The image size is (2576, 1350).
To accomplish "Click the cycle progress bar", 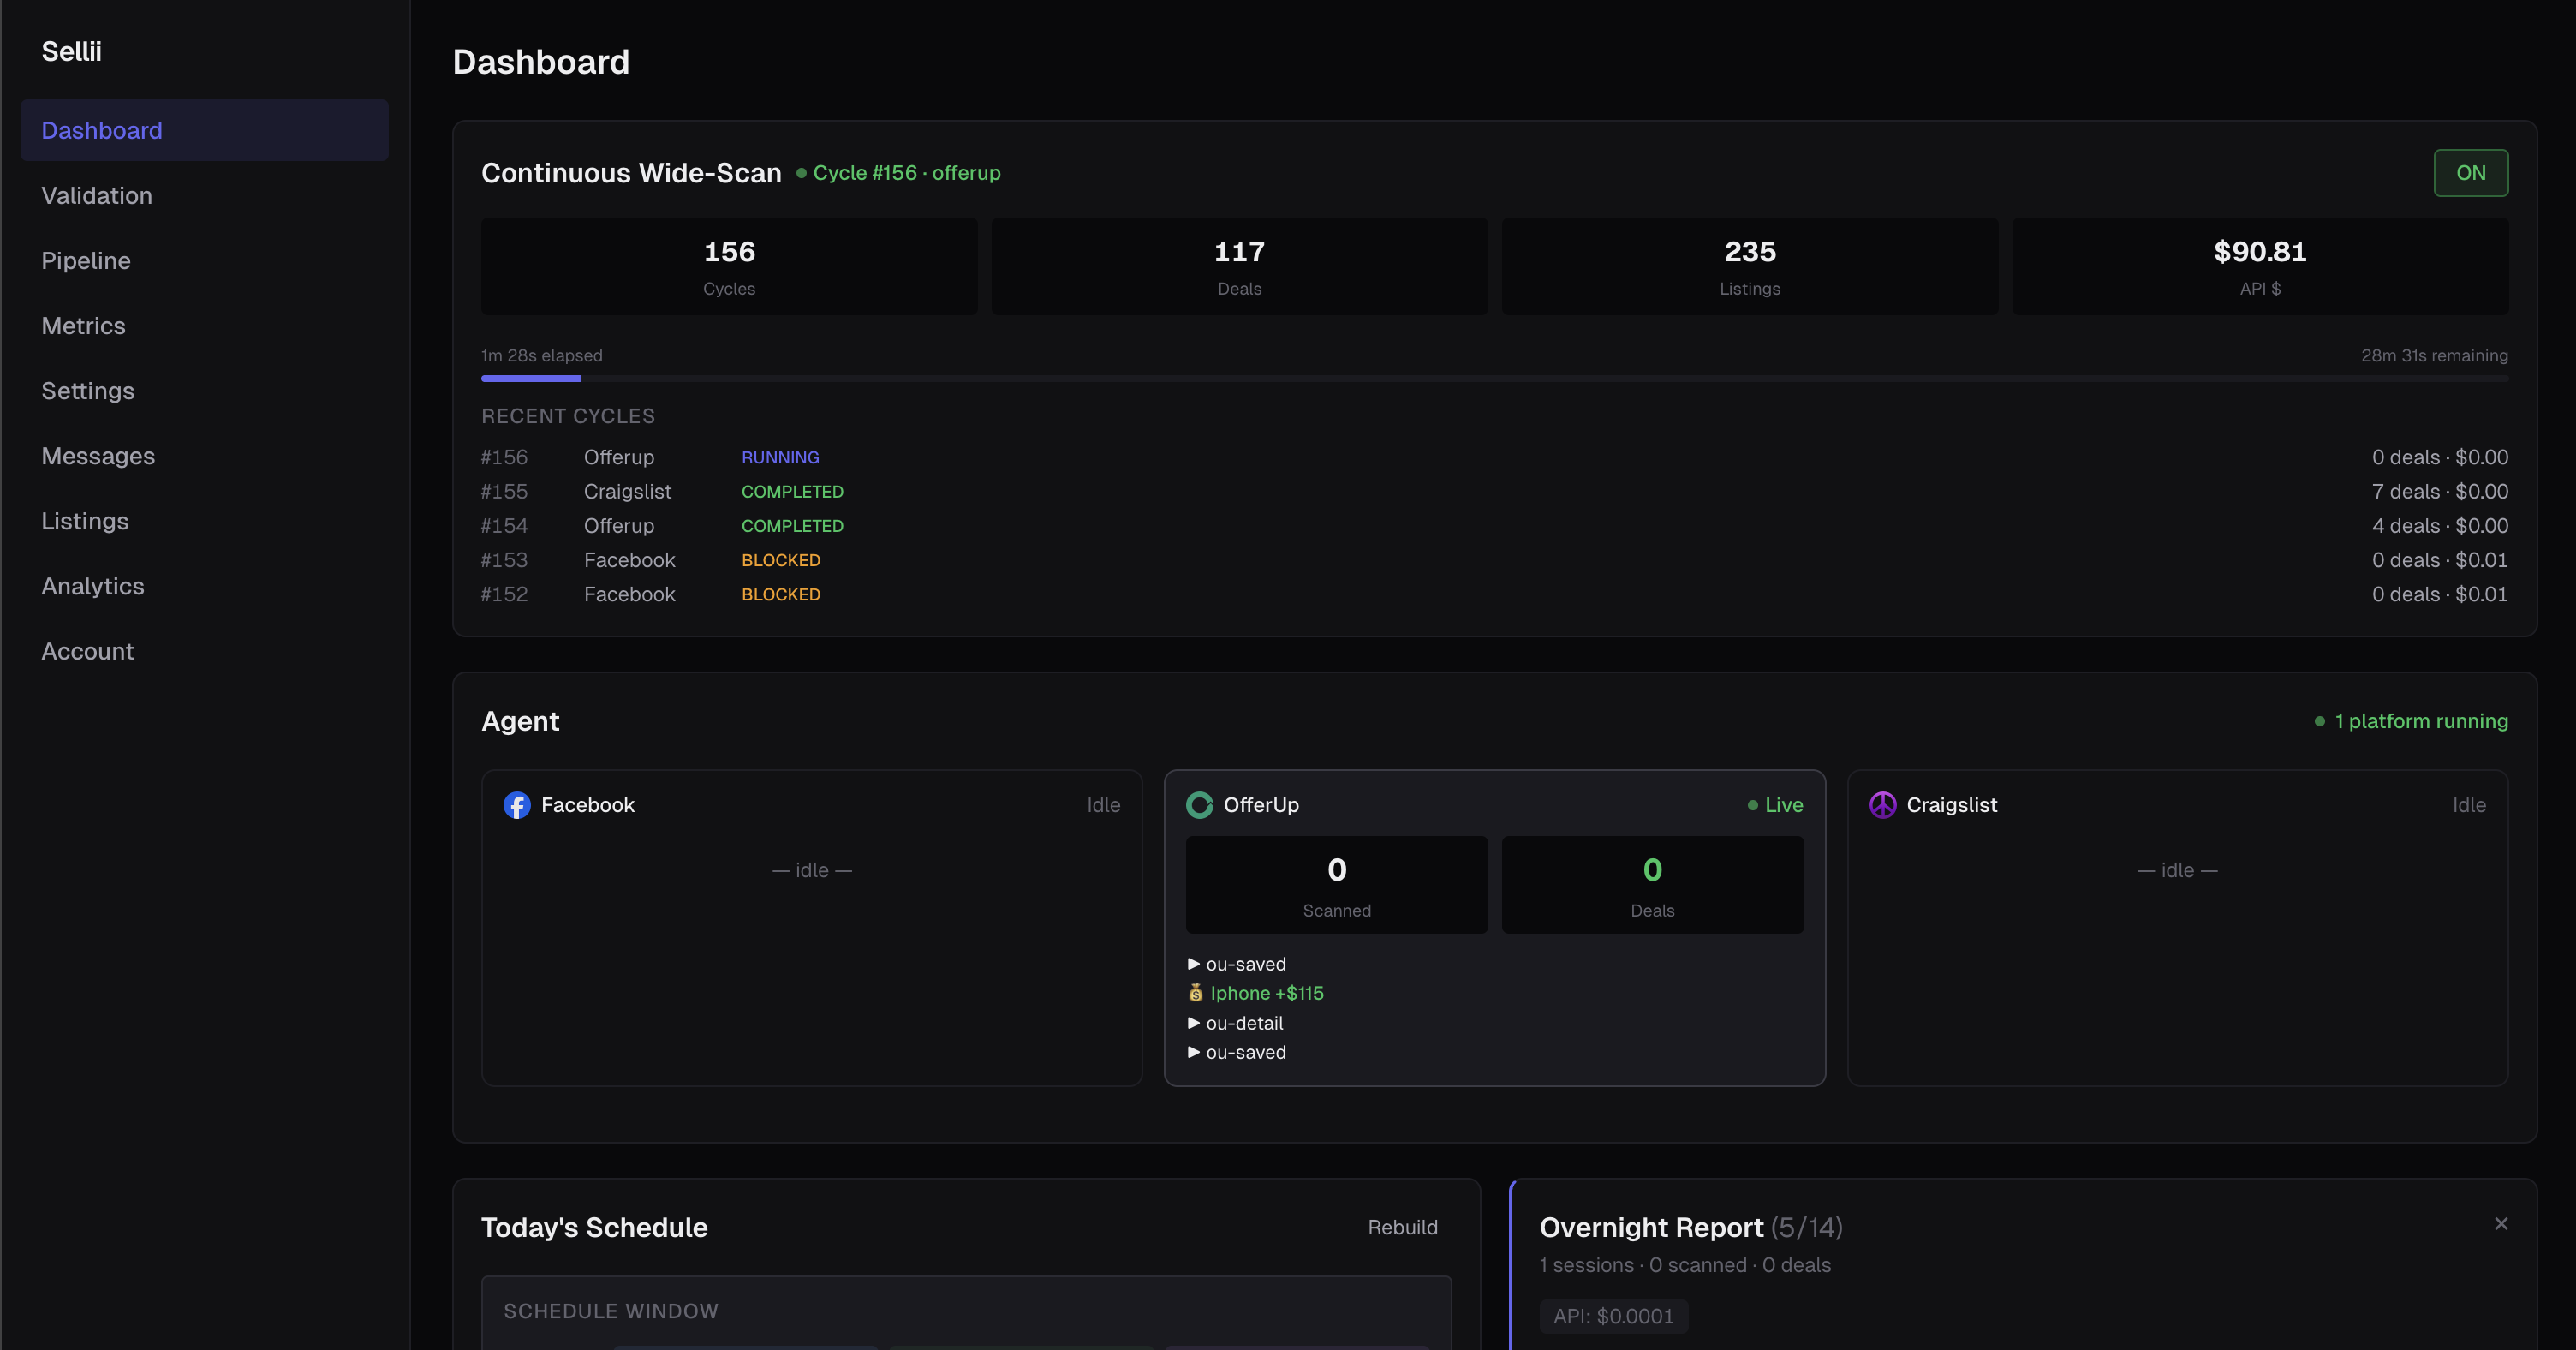I will tap(1494, 378).
